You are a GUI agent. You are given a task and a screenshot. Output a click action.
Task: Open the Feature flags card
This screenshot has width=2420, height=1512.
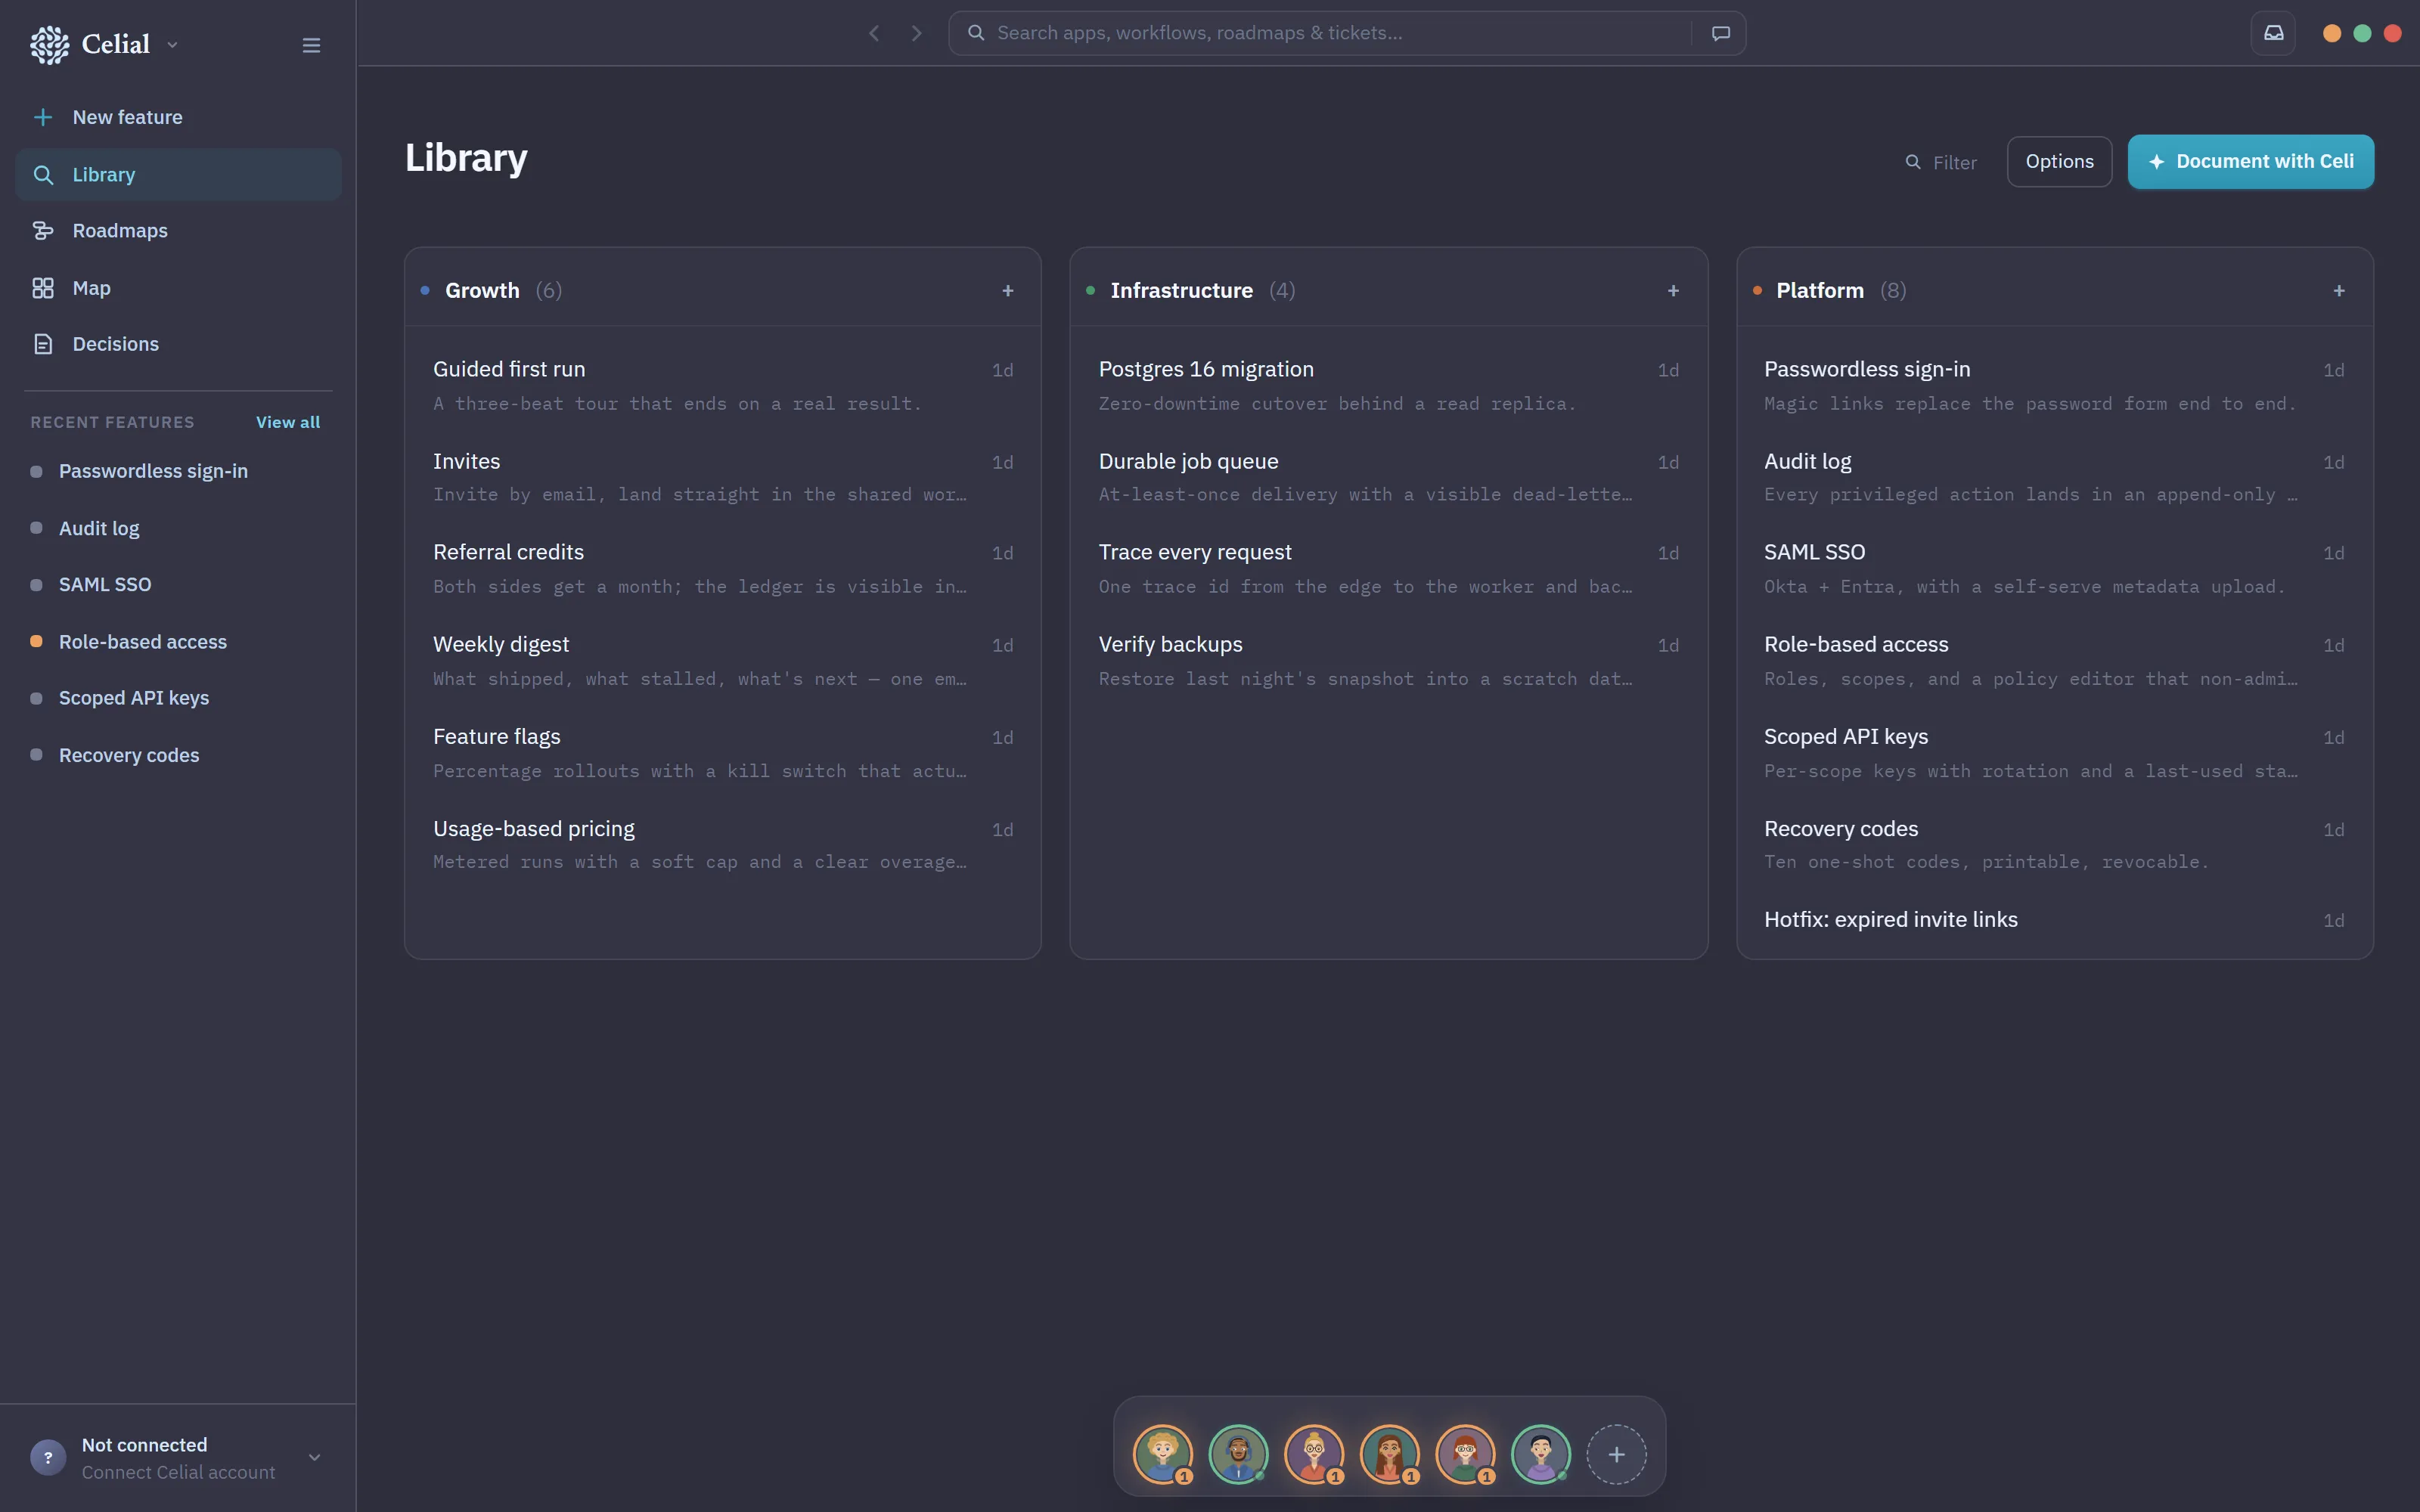coord(723,752)
